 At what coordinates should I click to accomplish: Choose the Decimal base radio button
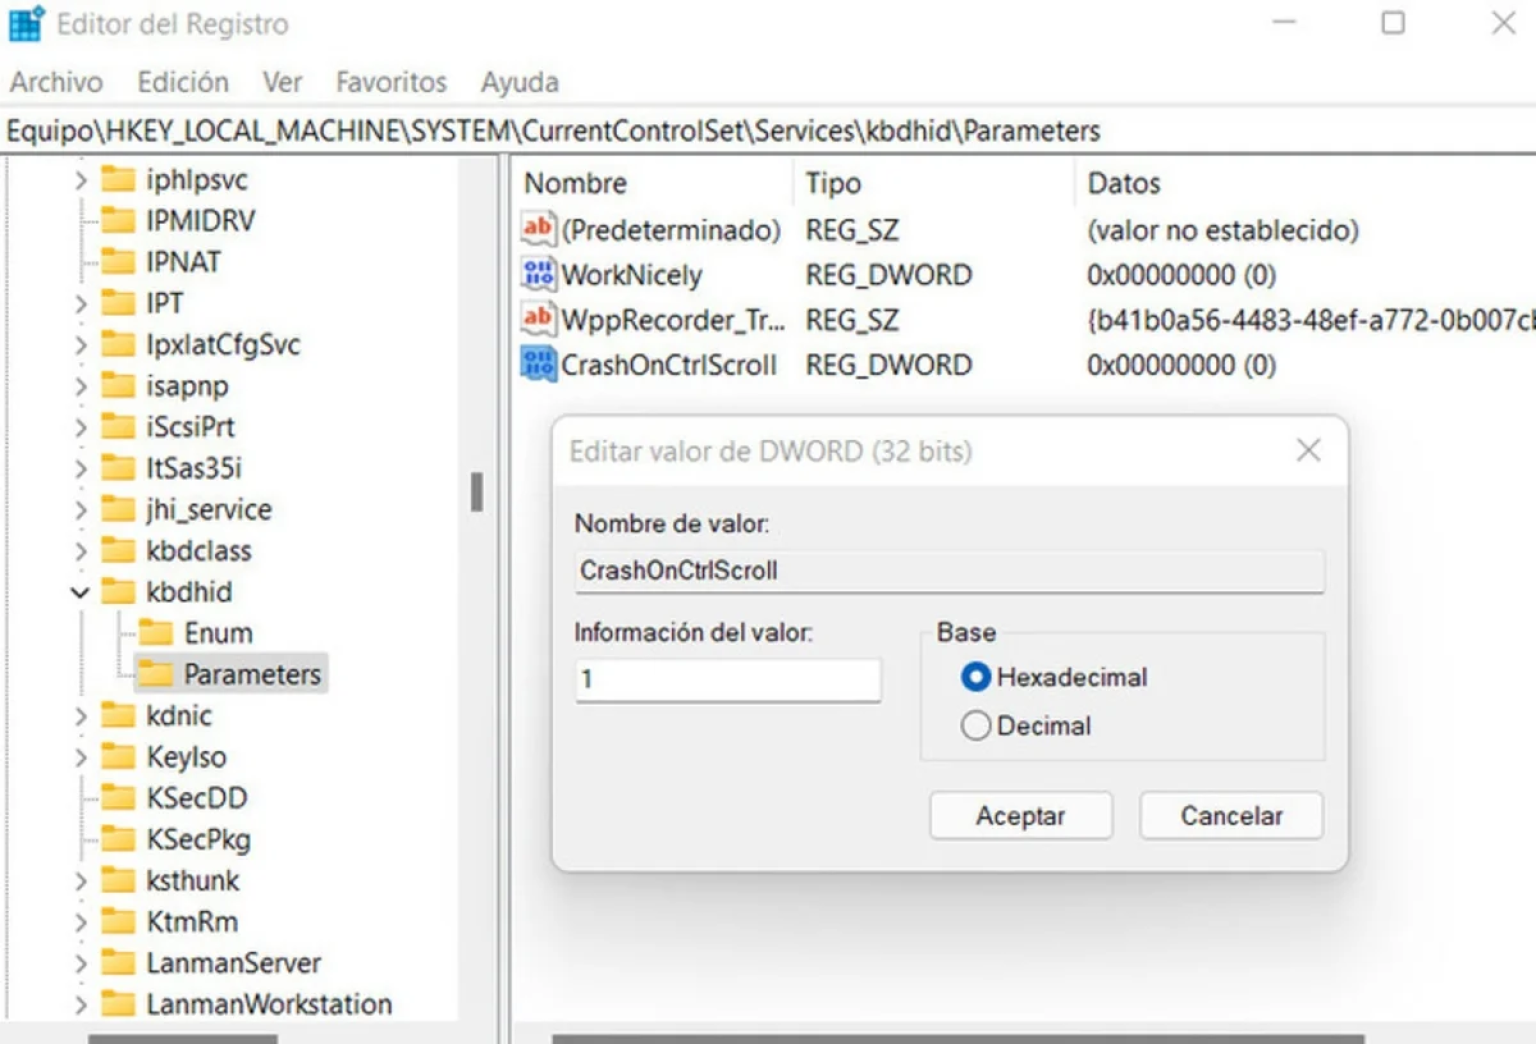[x=975, y=725]
